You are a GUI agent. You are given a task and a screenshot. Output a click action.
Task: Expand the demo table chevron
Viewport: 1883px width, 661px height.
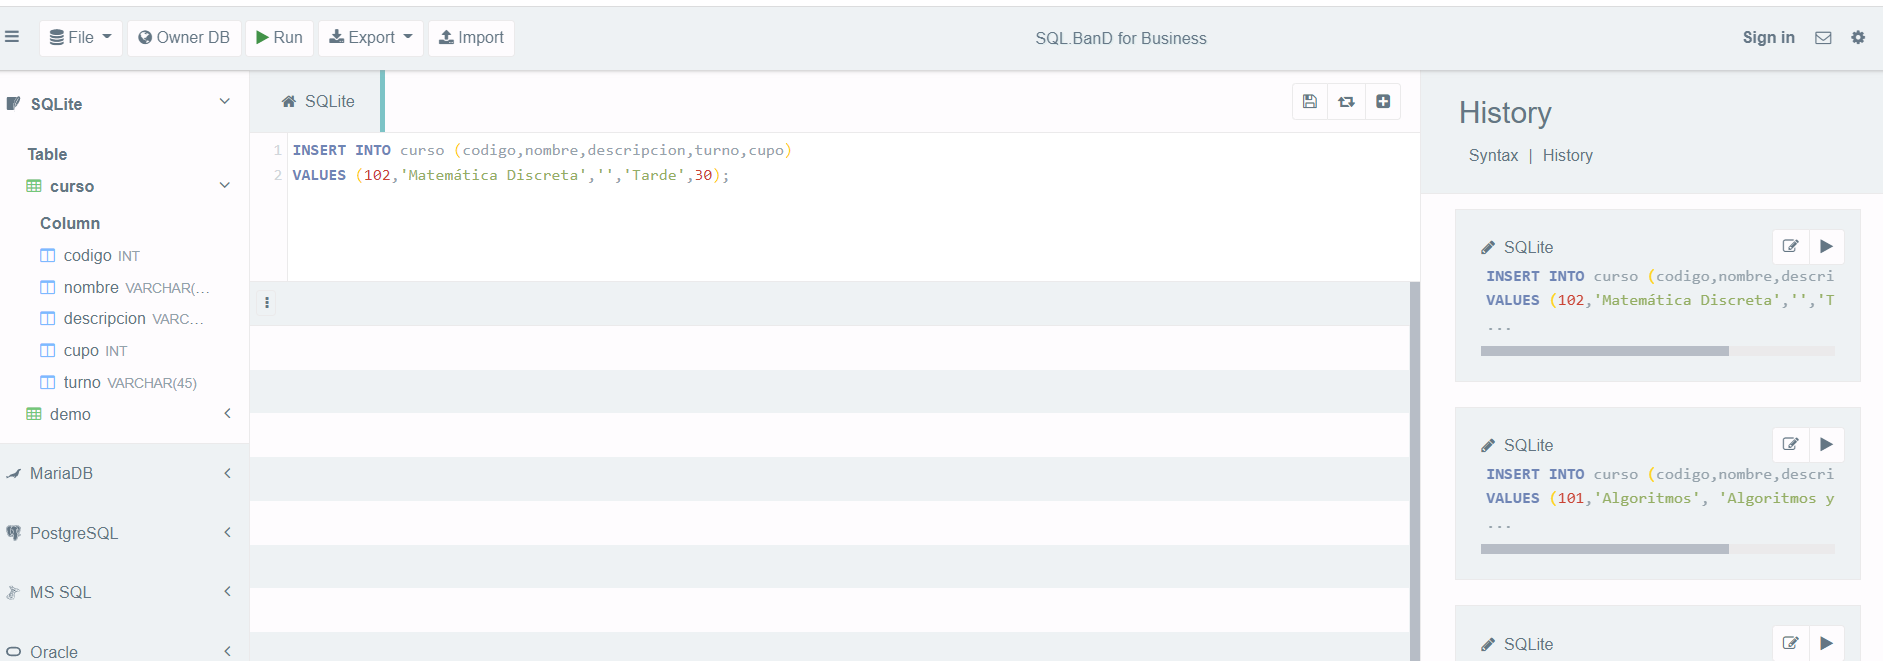point(227,413)
